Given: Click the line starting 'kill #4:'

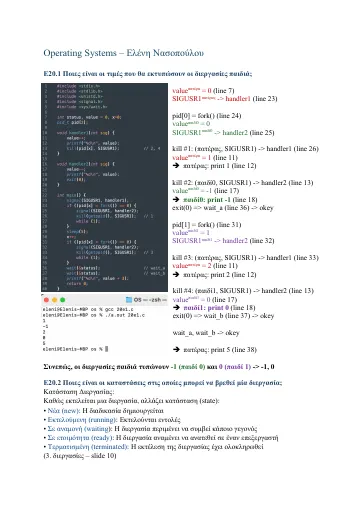Looking at the screenshot, I should [243, 291].
